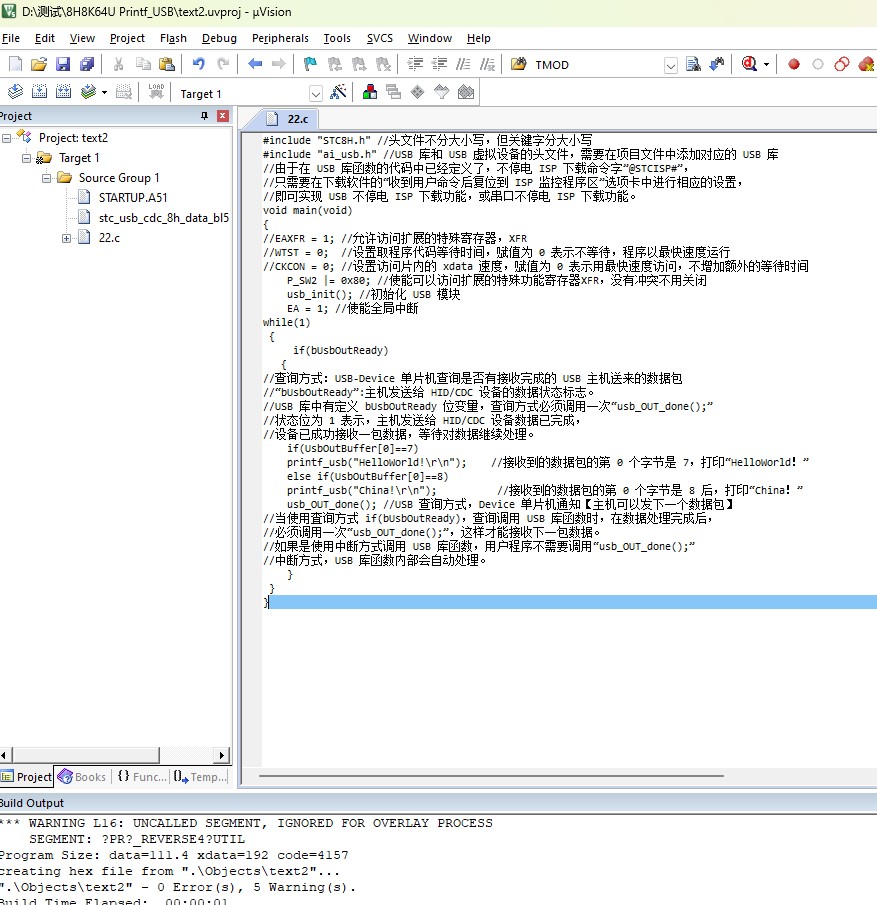Click the Rebuild all target files icon
877x905 pixels.
(x=64, y=92)
